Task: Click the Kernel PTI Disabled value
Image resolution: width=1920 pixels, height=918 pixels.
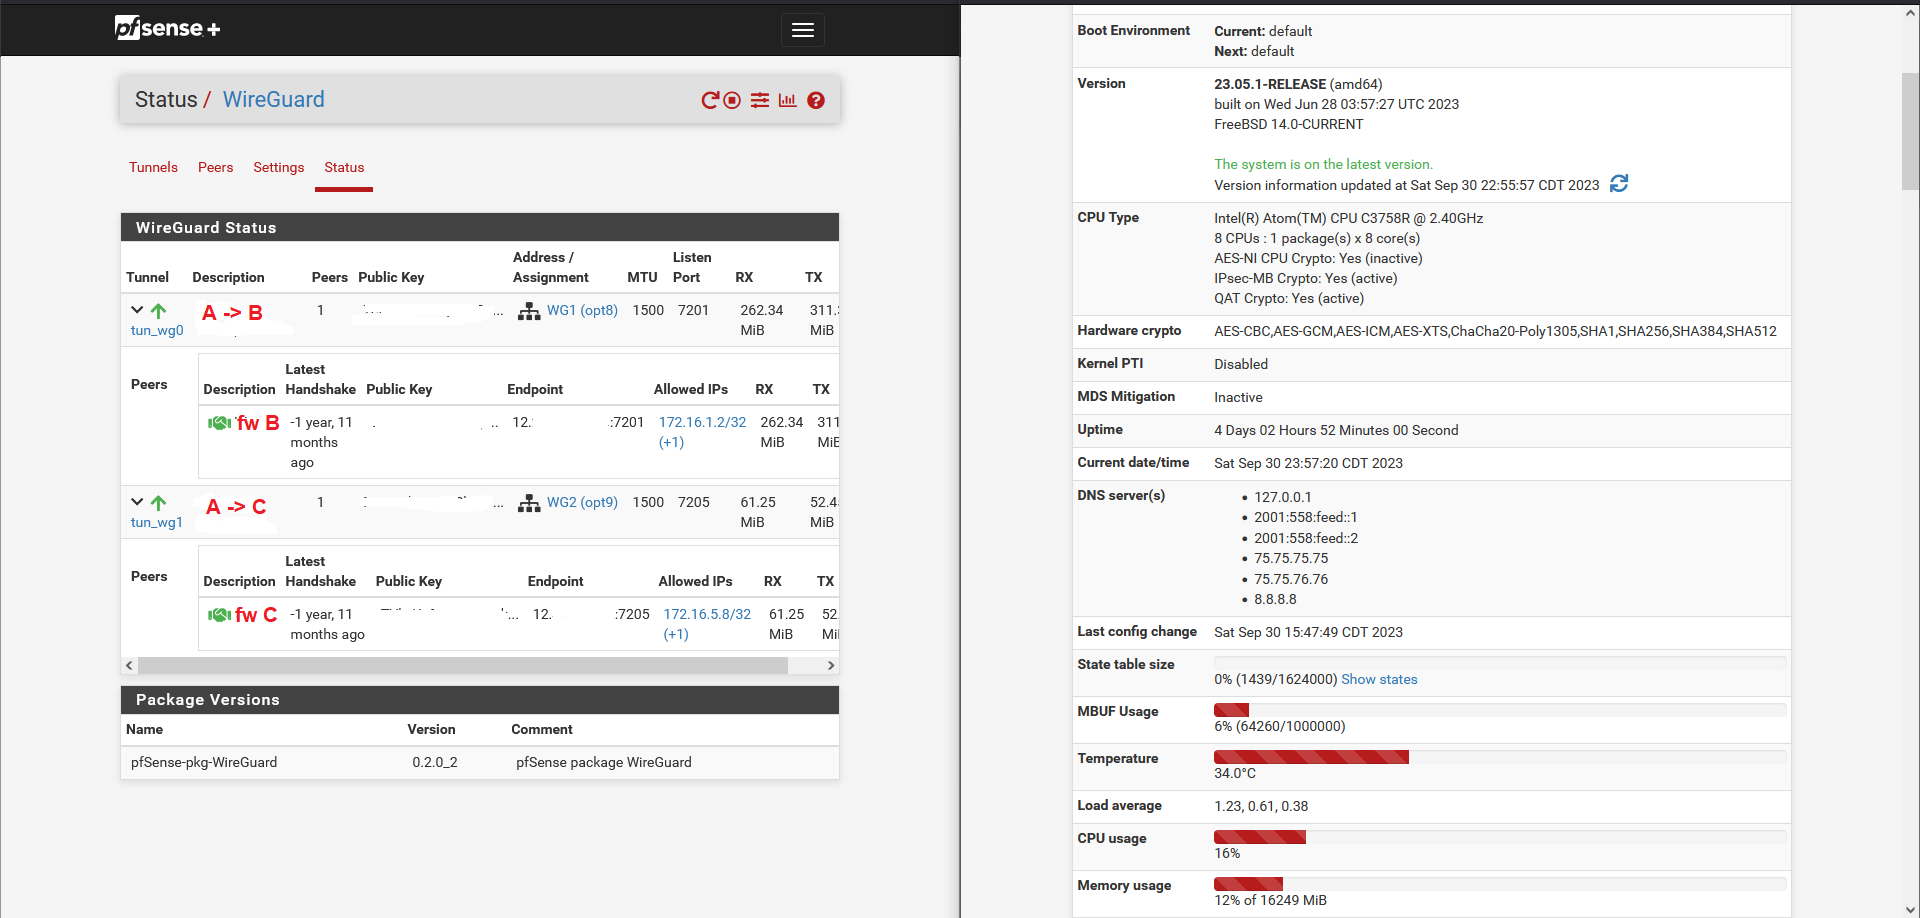Action: point(1241,364)
